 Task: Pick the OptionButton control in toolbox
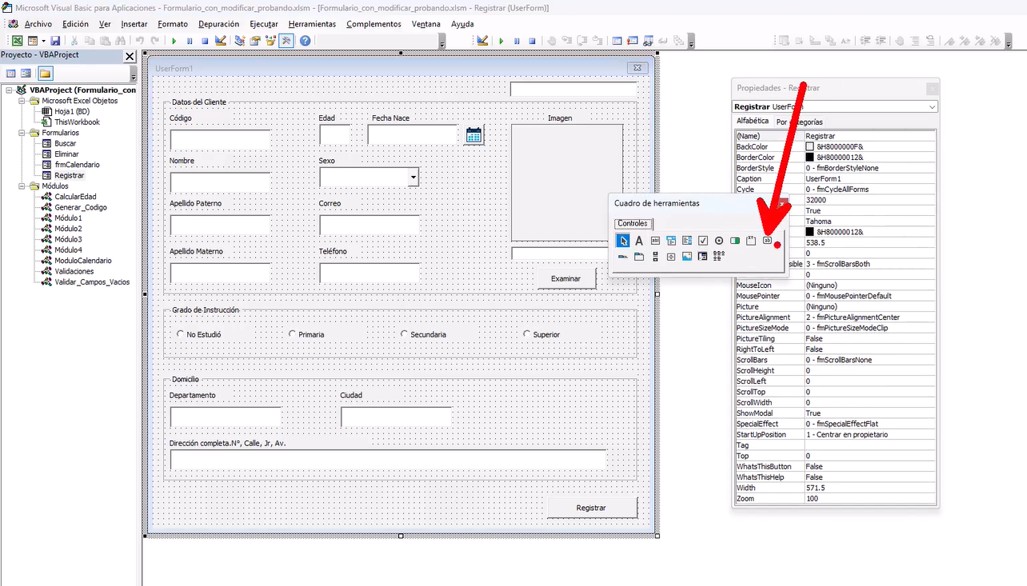(x=719, y=241)
